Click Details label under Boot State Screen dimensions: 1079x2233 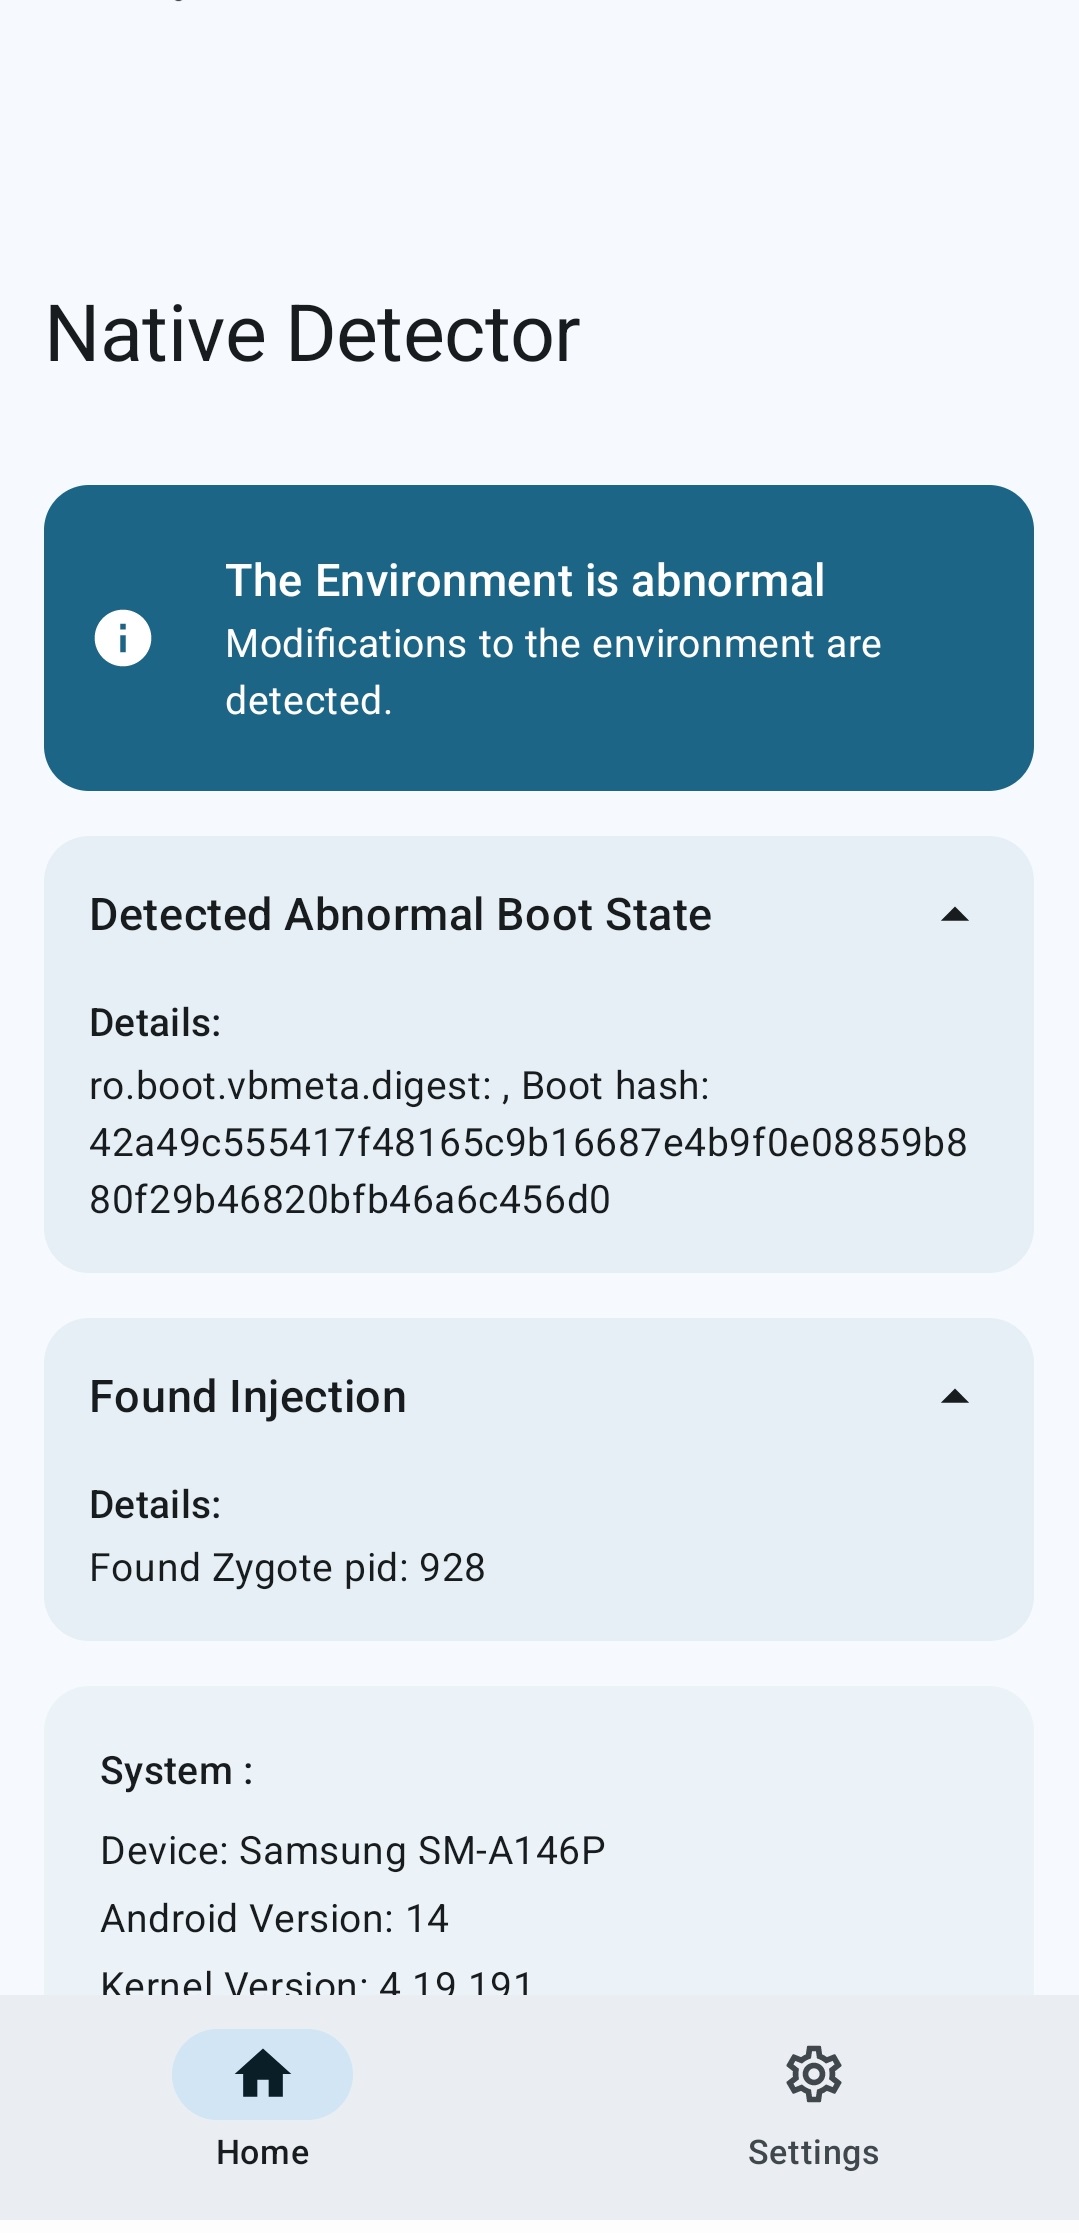(x=155, y=1023)
